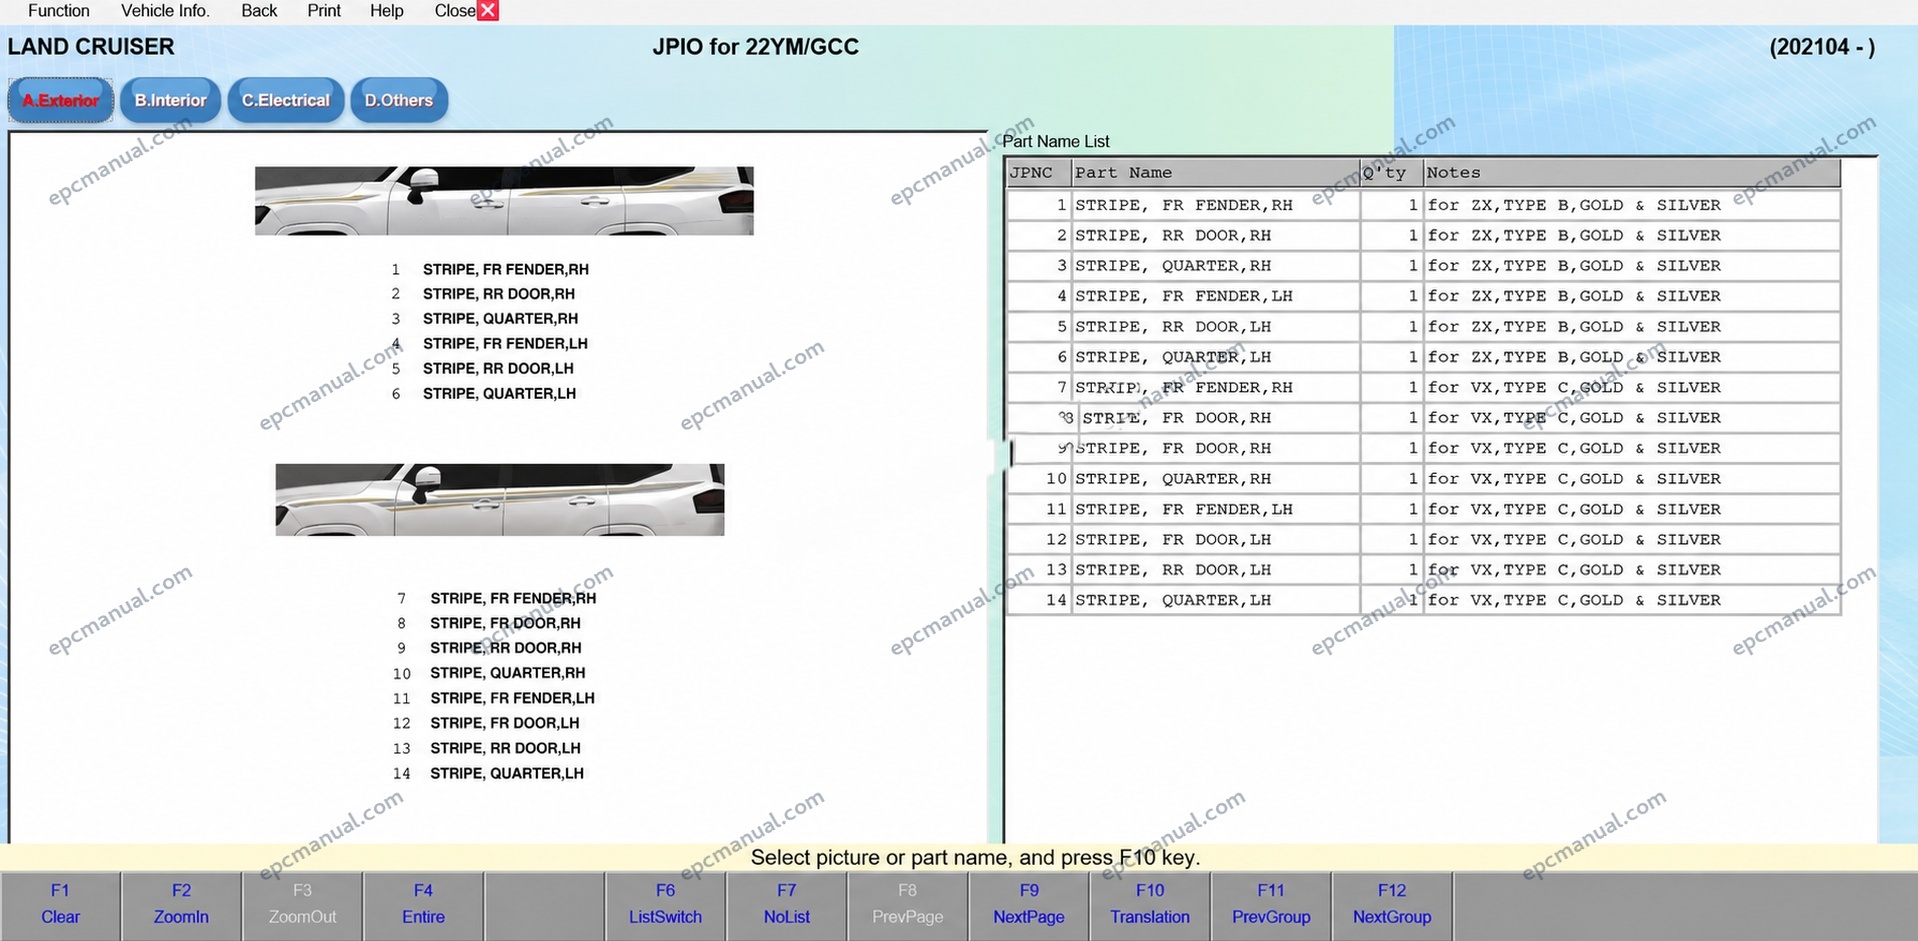Toggle the F6 ListSwitch button
The width and height of the screenshot is (1918, 941).
(x=665, y=905)
